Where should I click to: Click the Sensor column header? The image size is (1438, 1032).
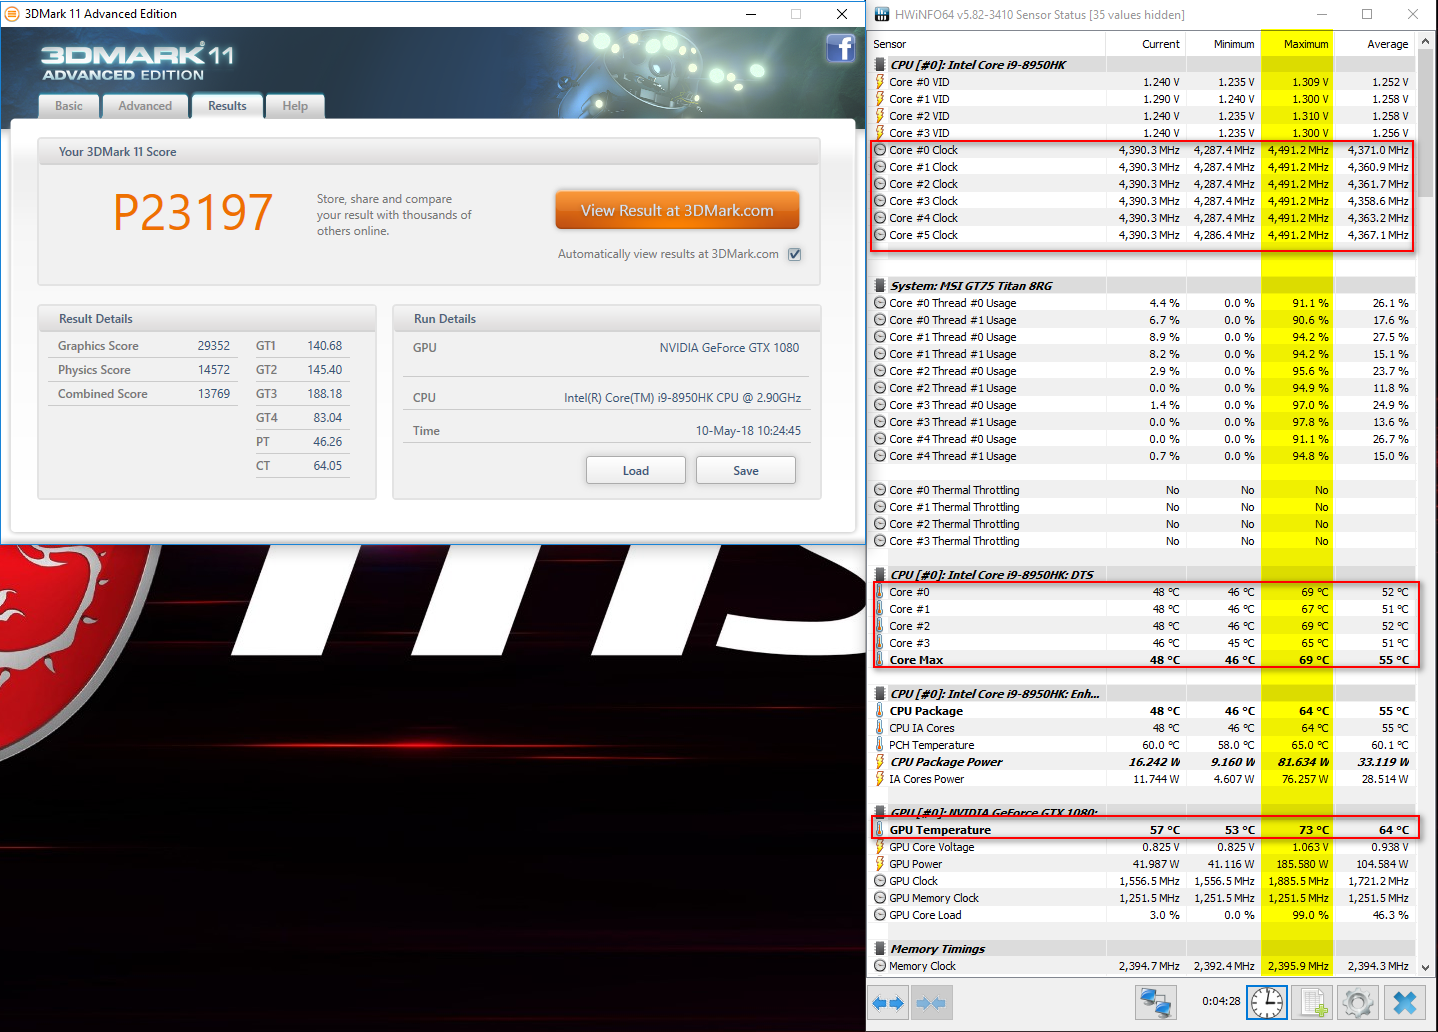(986, 44)
